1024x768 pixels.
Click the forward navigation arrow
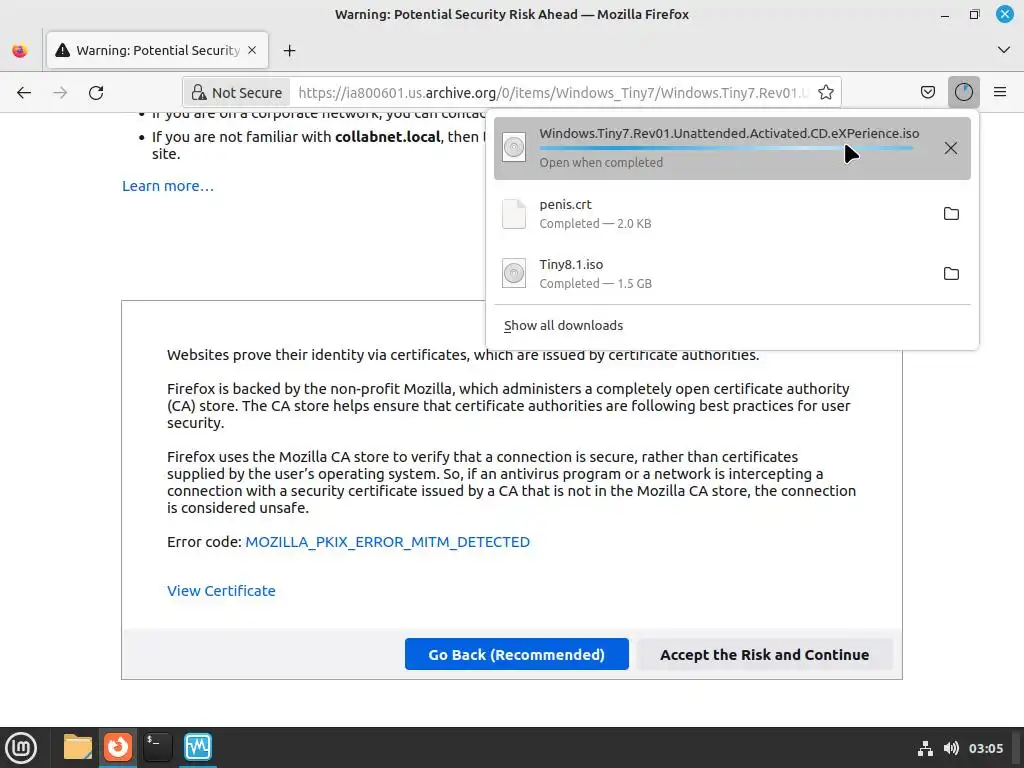click(60, 93)
